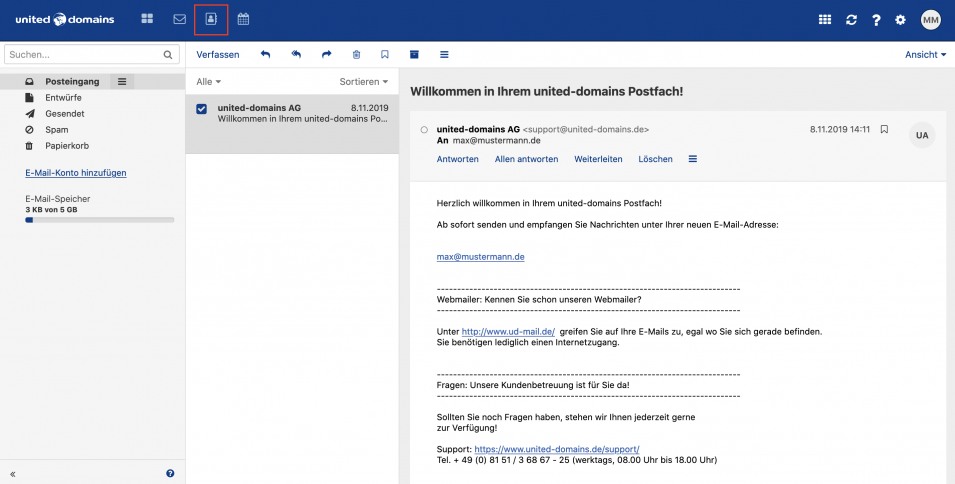The width and height of the screenshot is (955, 484).
Task: Open the max@mustermann.de link in body
Action: pyautogui.click(x=481, y=257)
